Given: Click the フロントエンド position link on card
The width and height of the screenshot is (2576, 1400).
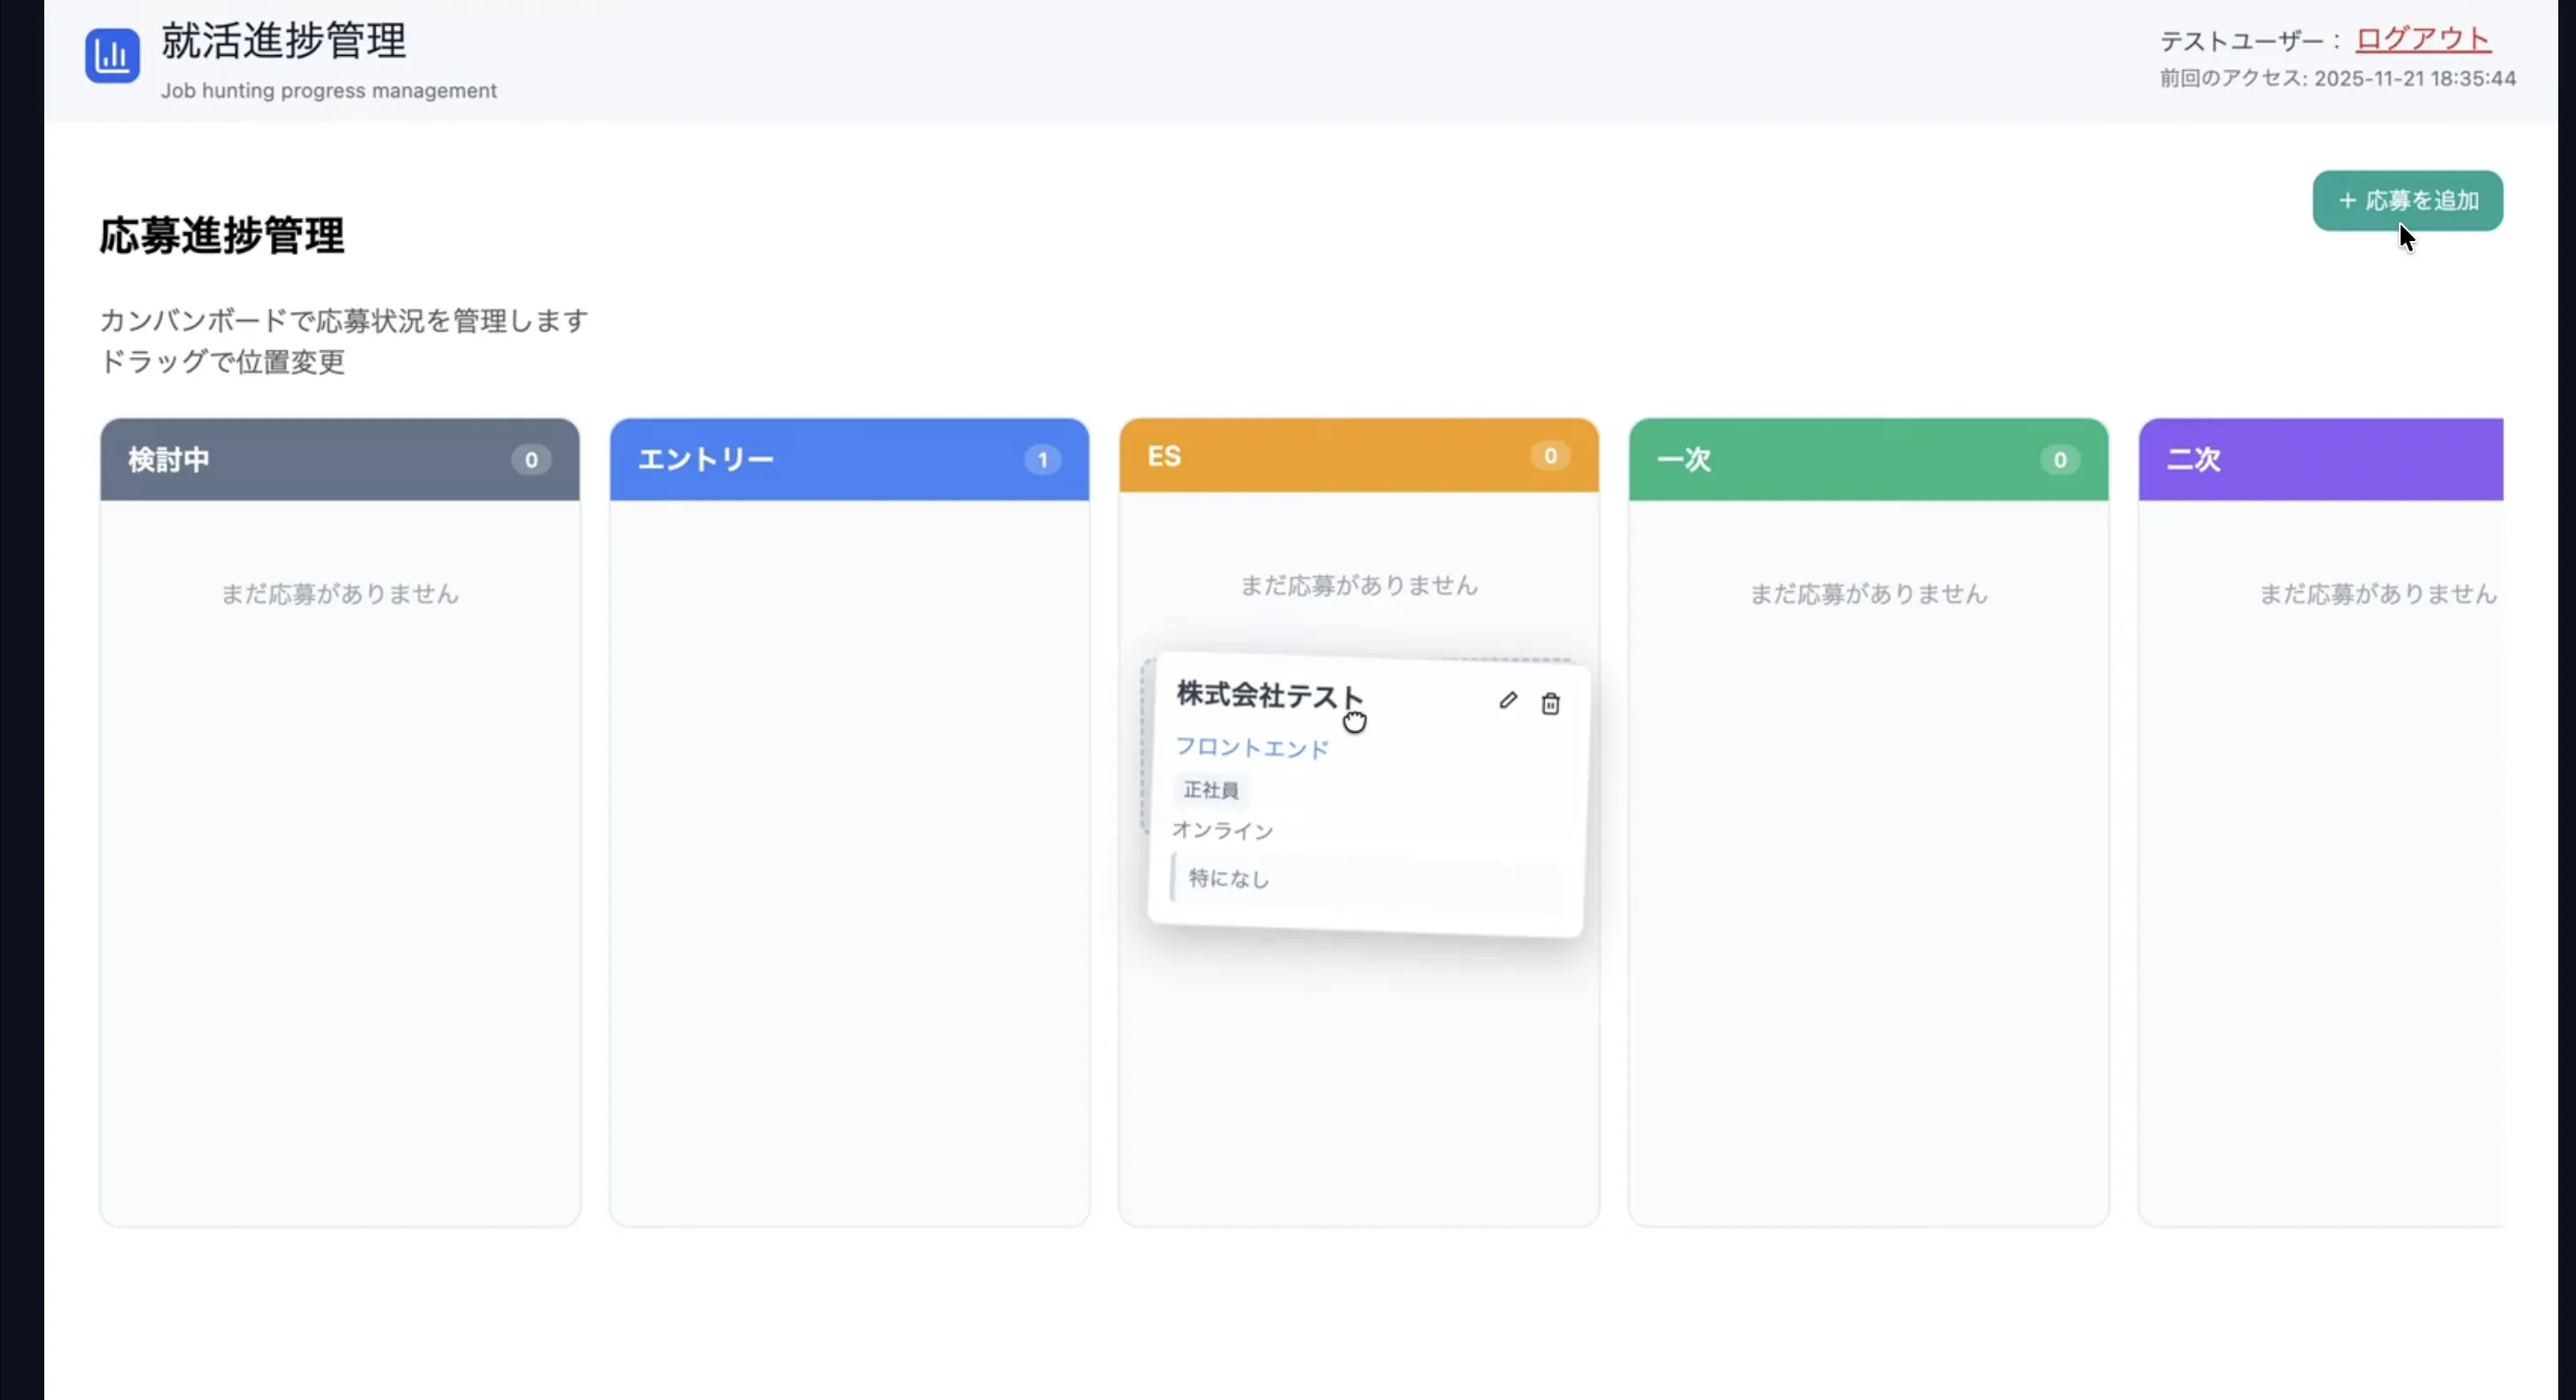Looking at the screenshot, I should coord(1251,748).
